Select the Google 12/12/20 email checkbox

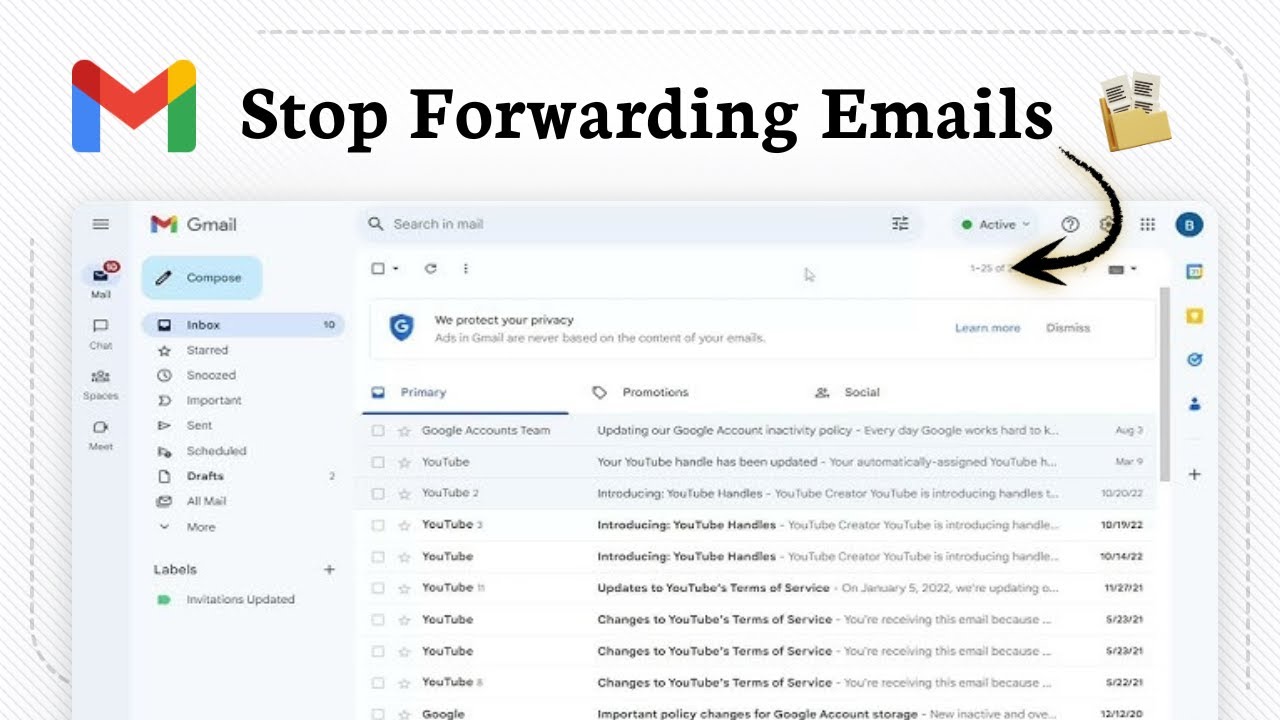pyautogui.click(x=378, y=714)
